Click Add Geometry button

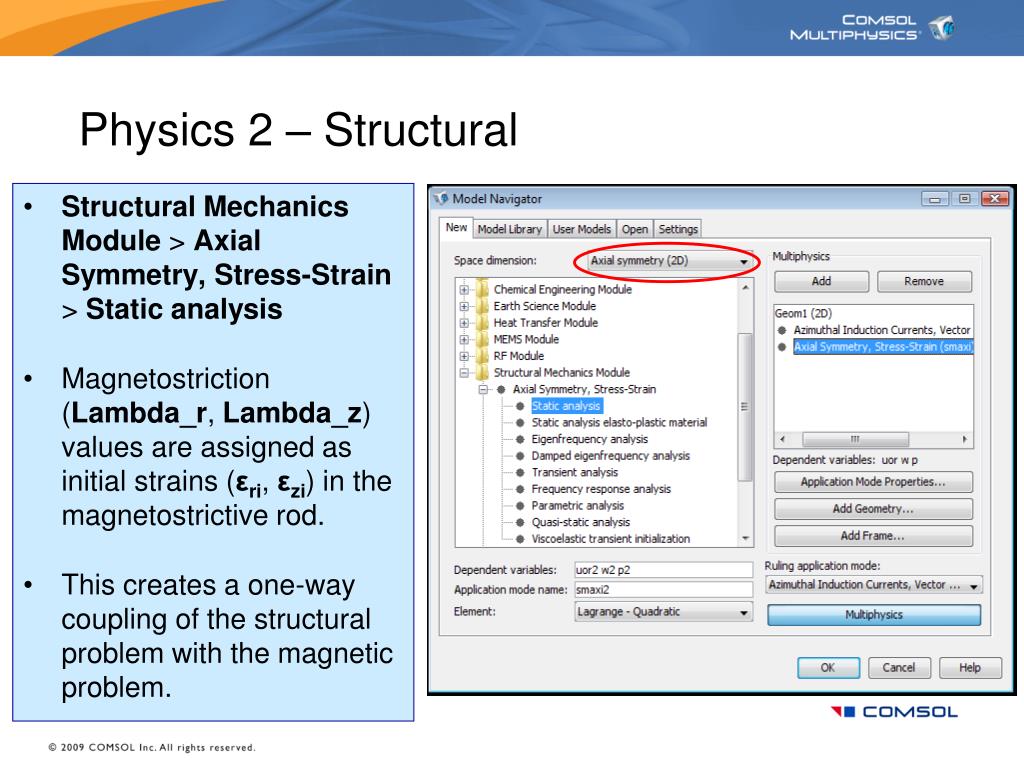click(873, 509)
